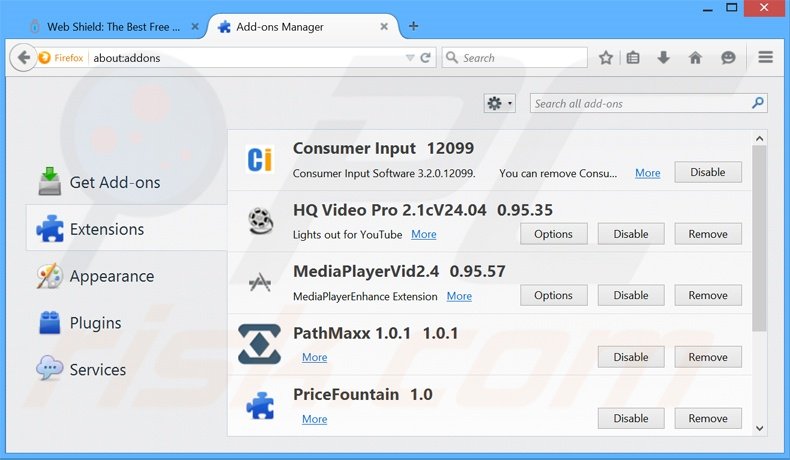Click the about:addons address field
This screenshot has width=790, height=460.
coord(247,58)
